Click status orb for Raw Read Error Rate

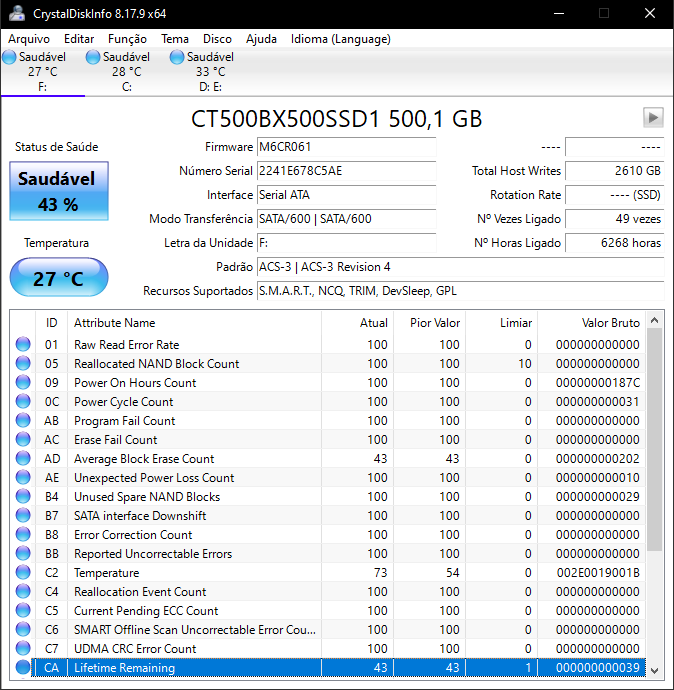23,344
